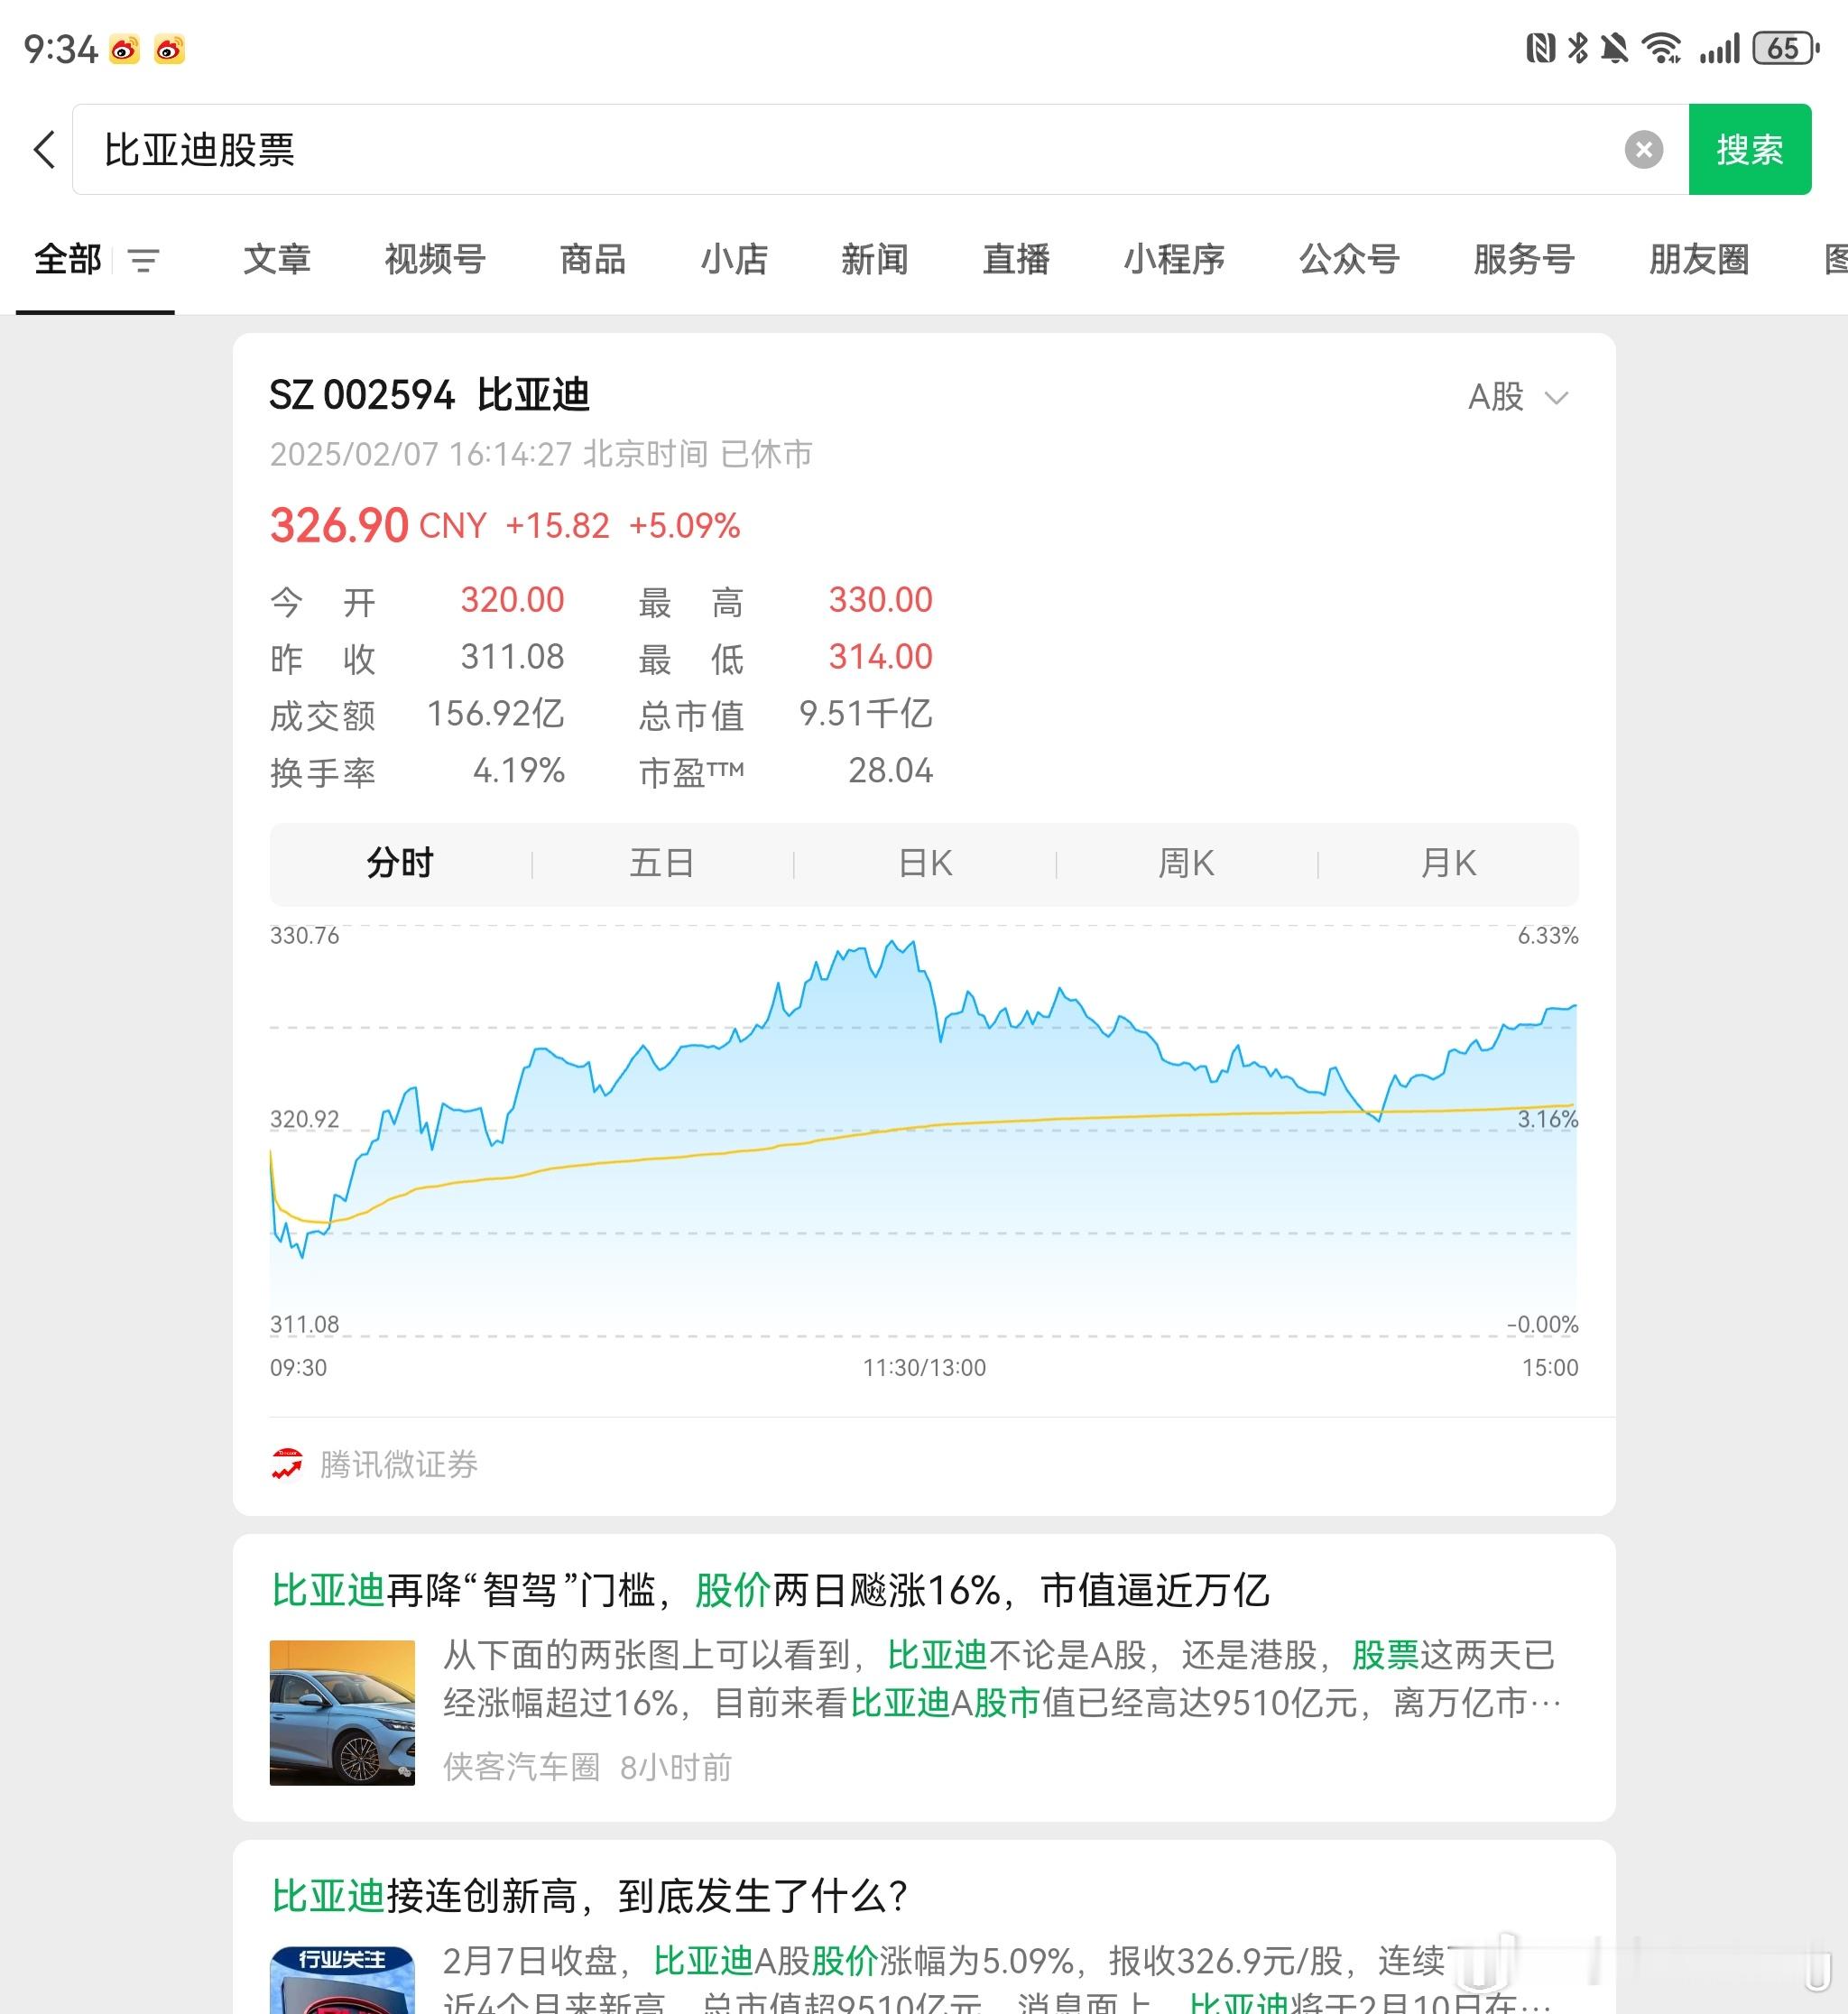Open the 商品 tab
Screen dimensions: 1848x2014
(x=593, y=260)
